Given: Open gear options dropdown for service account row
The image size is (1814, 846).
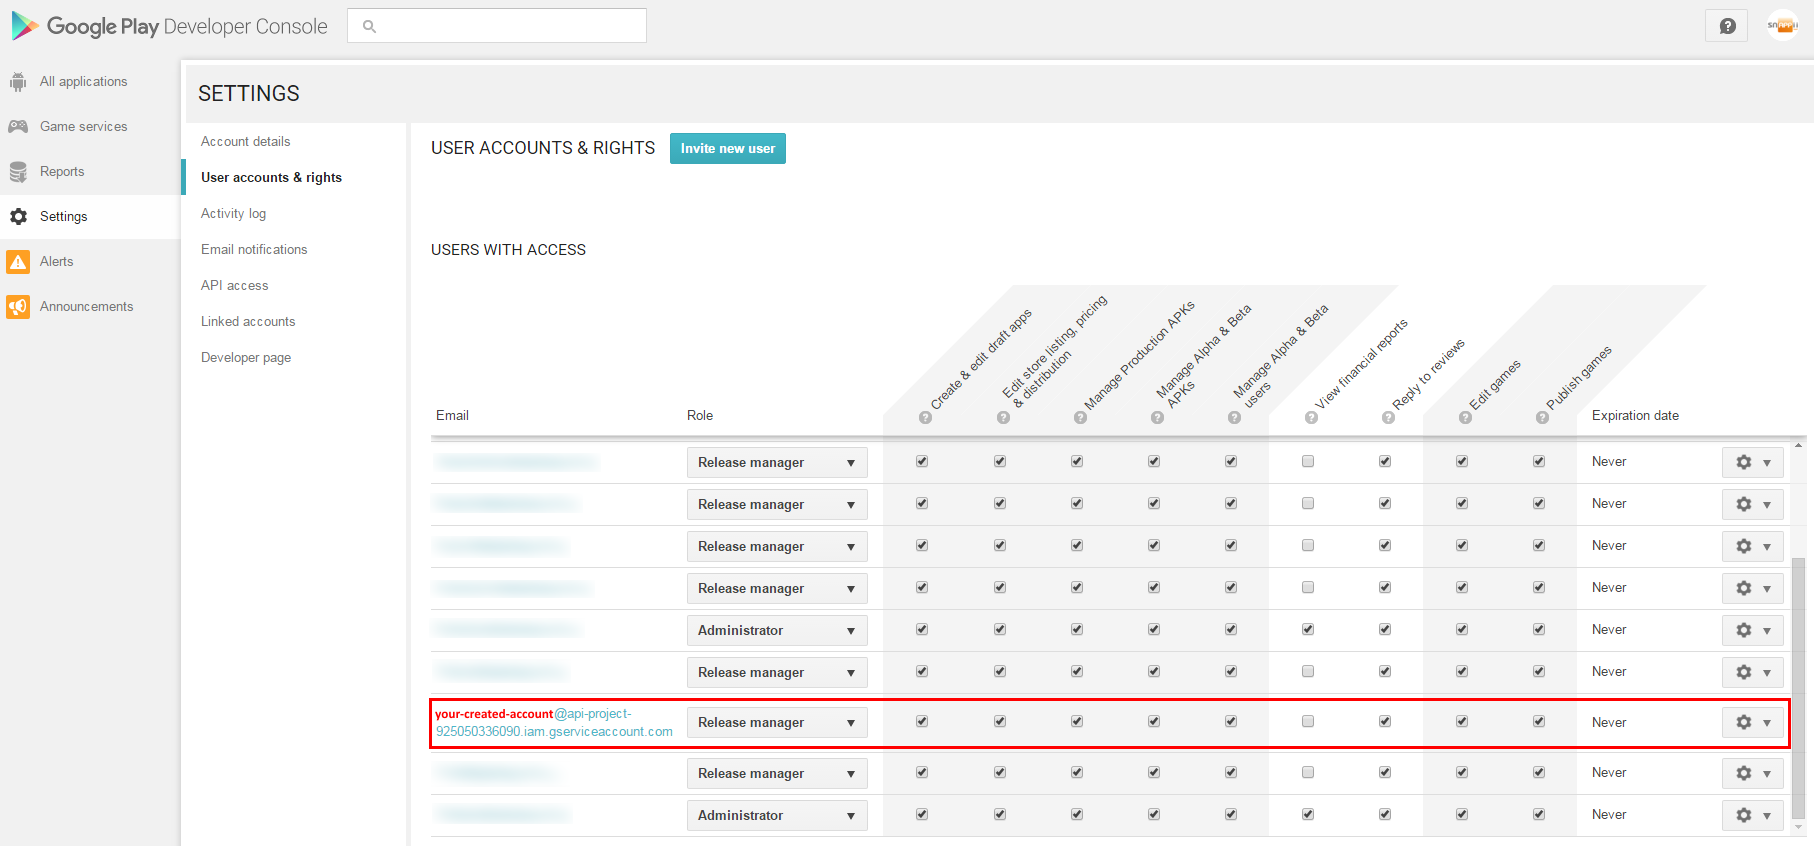Looking at the screenshot, I should tap(1752, 722).
